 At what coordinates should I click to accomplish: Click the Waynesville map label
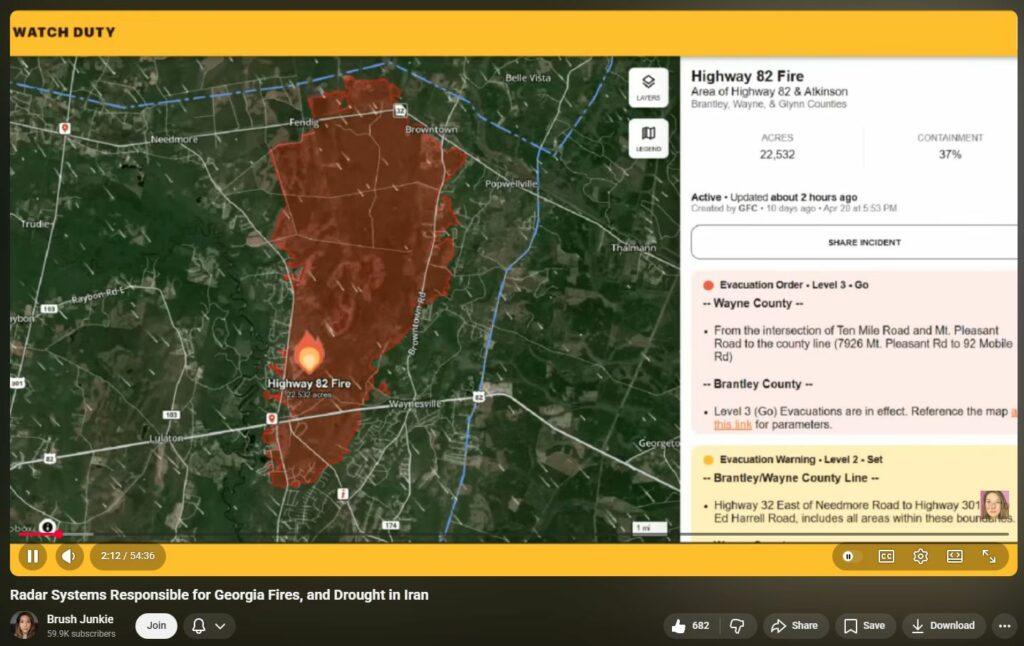coord(415,404)
